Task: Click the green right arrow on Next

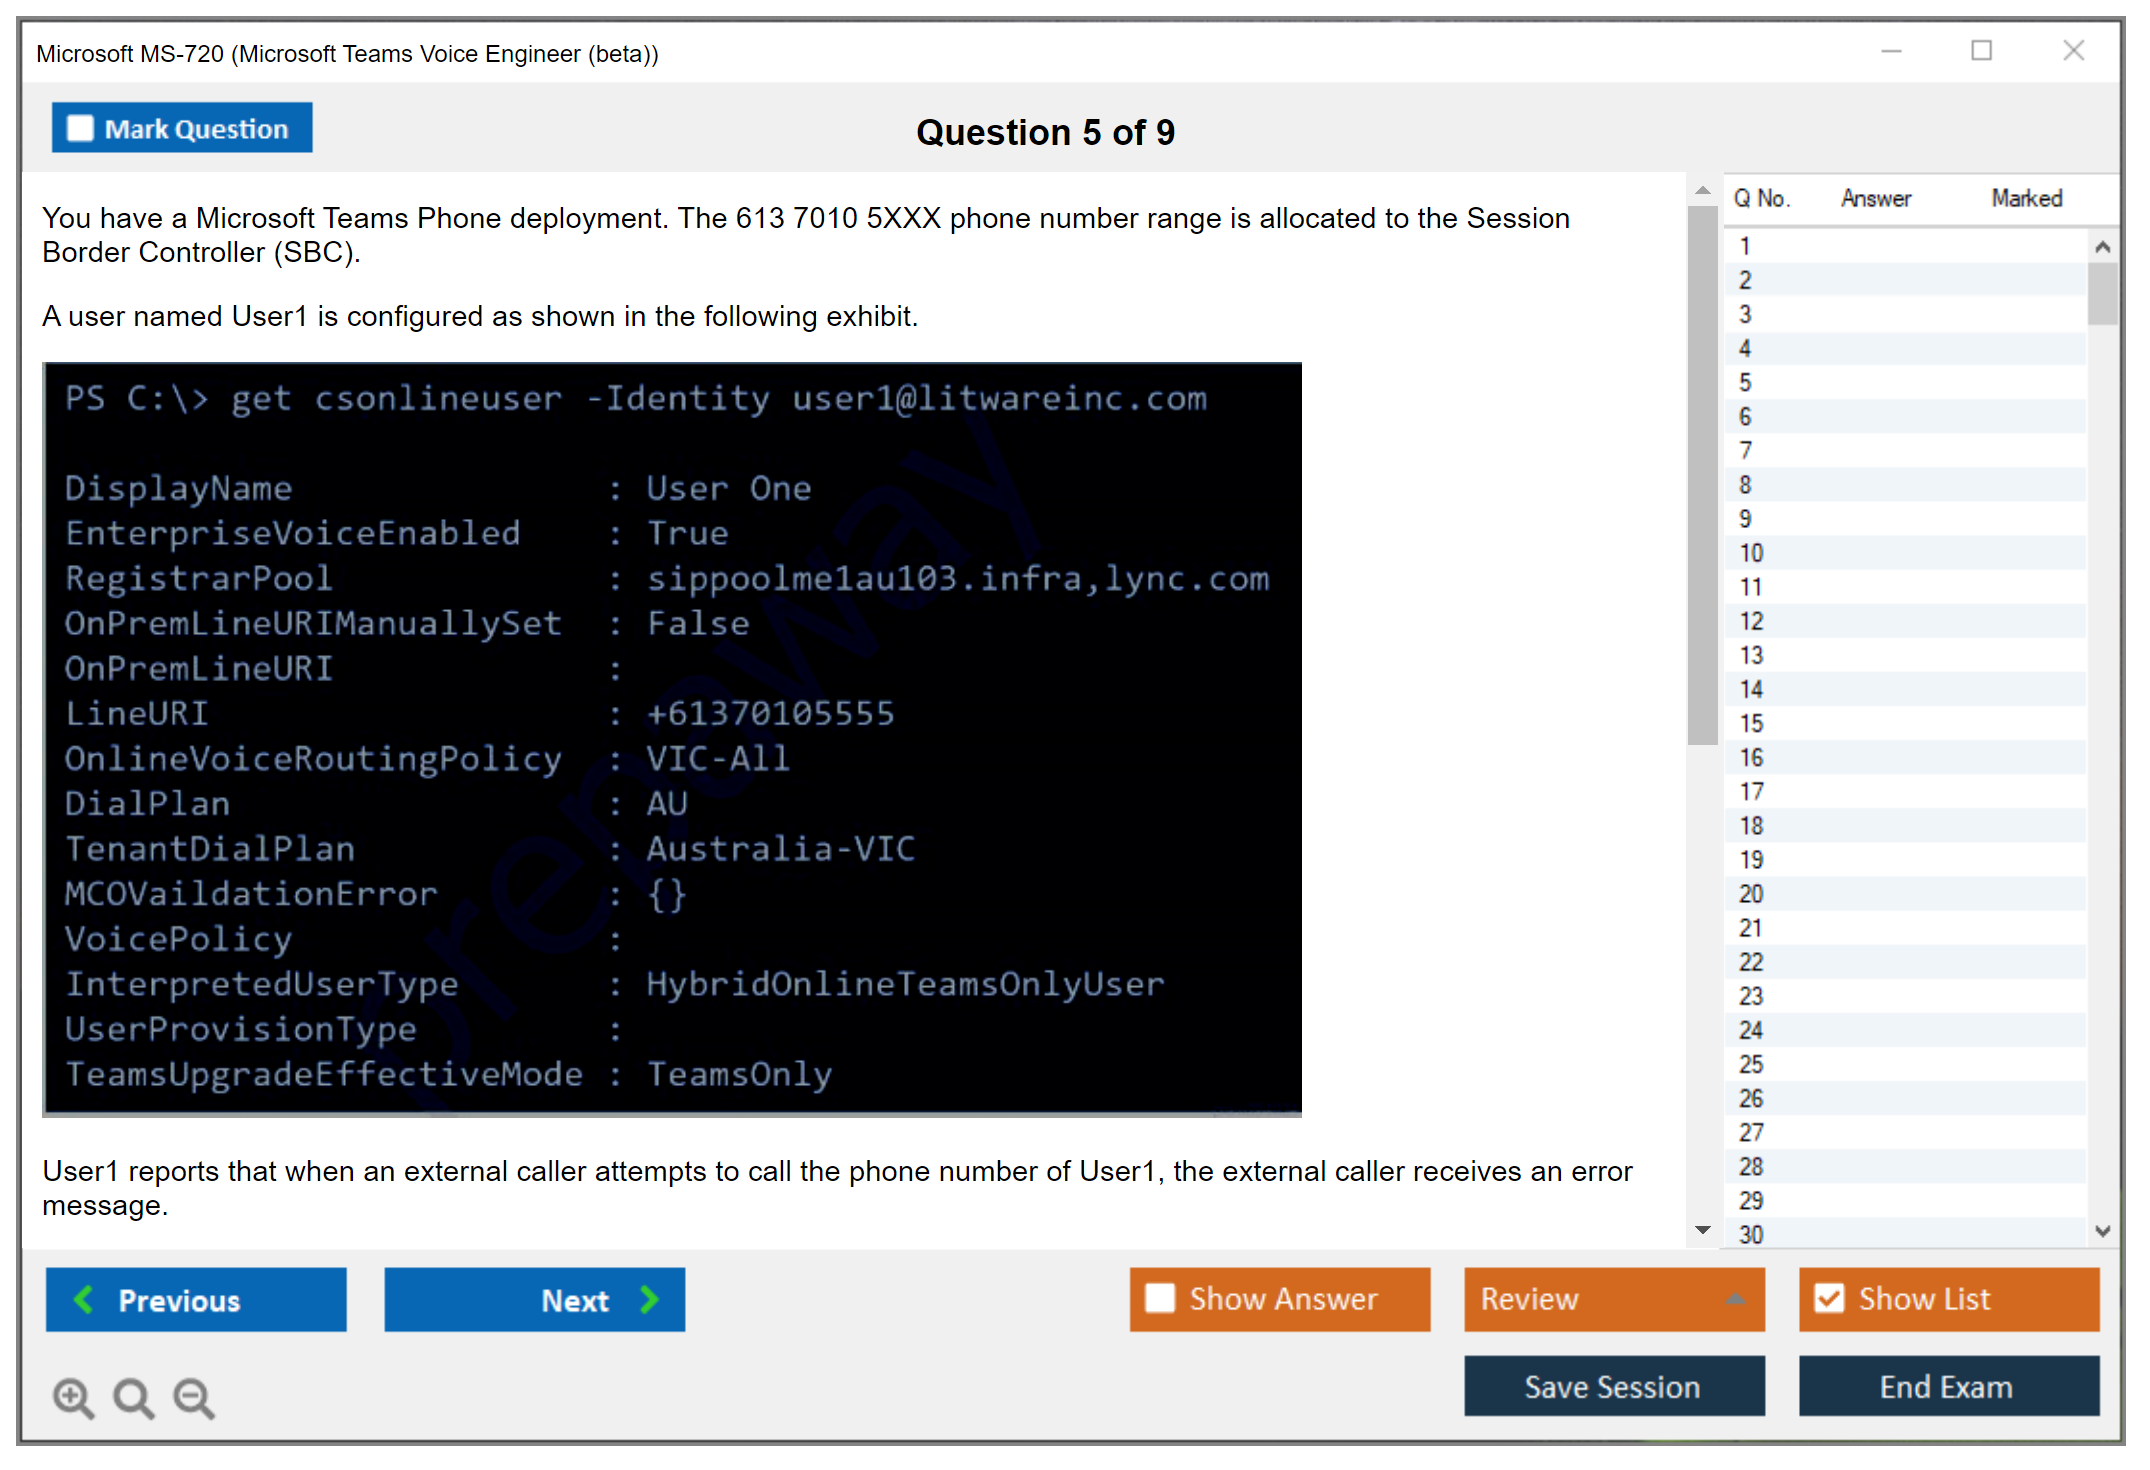Action: click(x=649, y=1299)
